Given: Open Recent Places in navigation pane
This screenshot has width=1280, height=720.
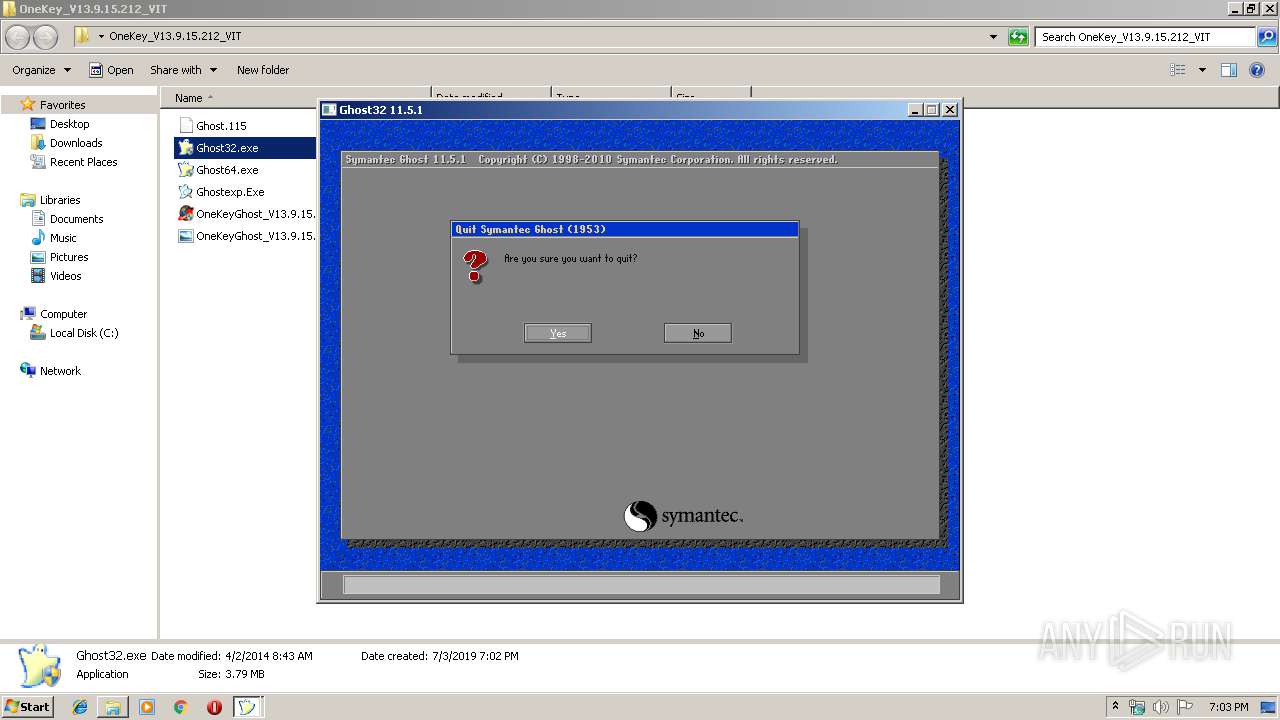Looking at the screenshot, I should pos(83,162).
